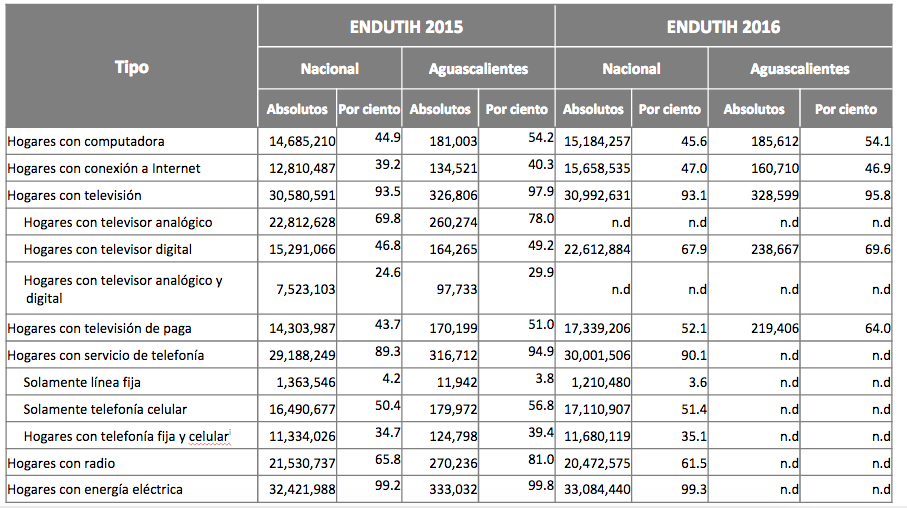Image resolution: width=907 pixels, height=508 pixels.
Task: Click the cell with value 33,084,440
Action: 596,490
